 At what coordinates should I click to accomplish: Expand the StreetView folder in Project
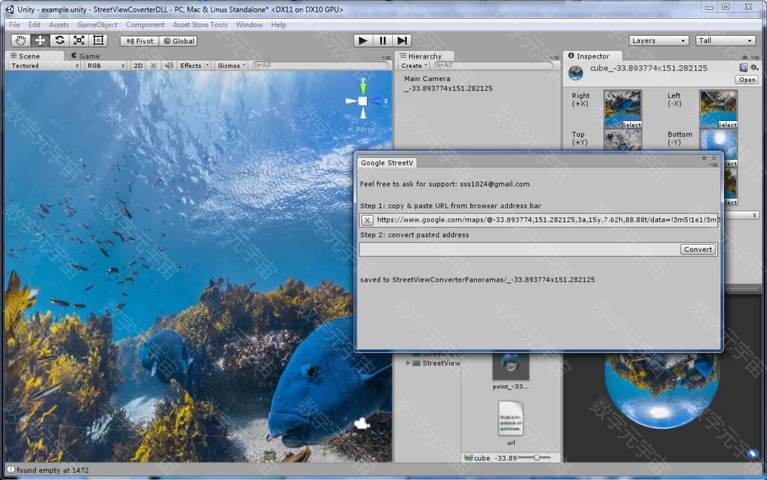click(408, 363)
